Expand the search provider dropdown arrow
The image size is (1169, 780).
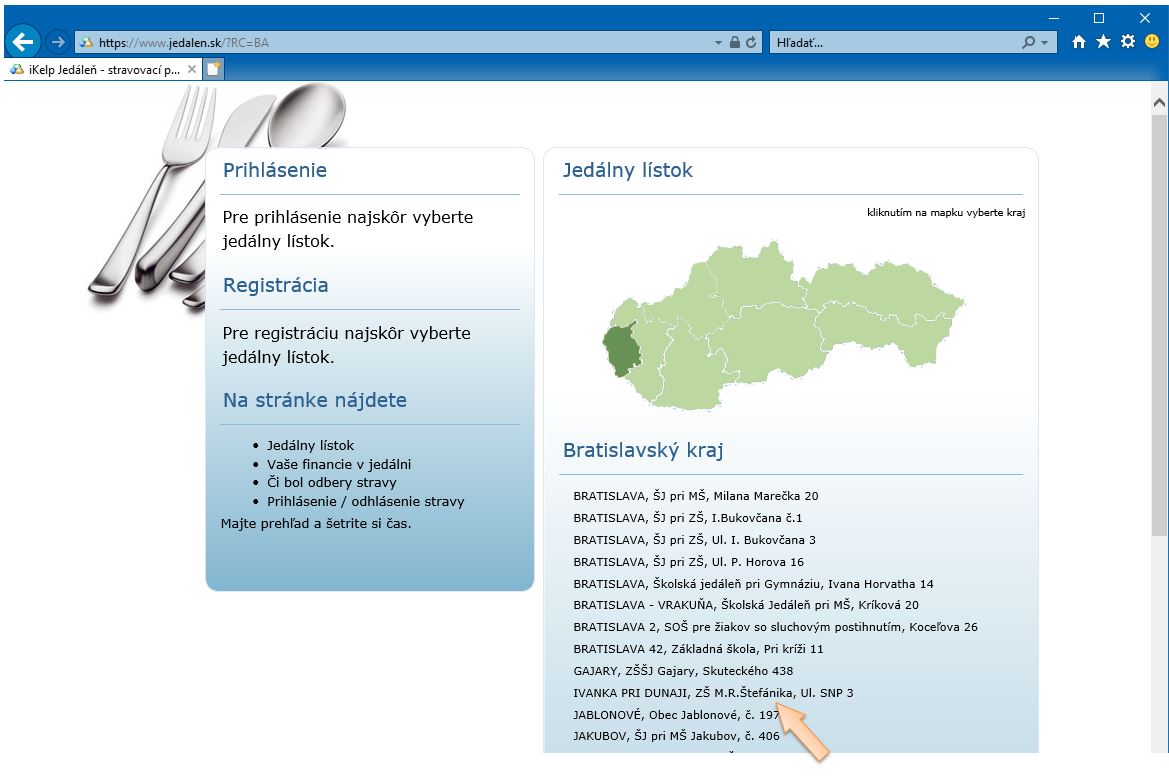1045,43
